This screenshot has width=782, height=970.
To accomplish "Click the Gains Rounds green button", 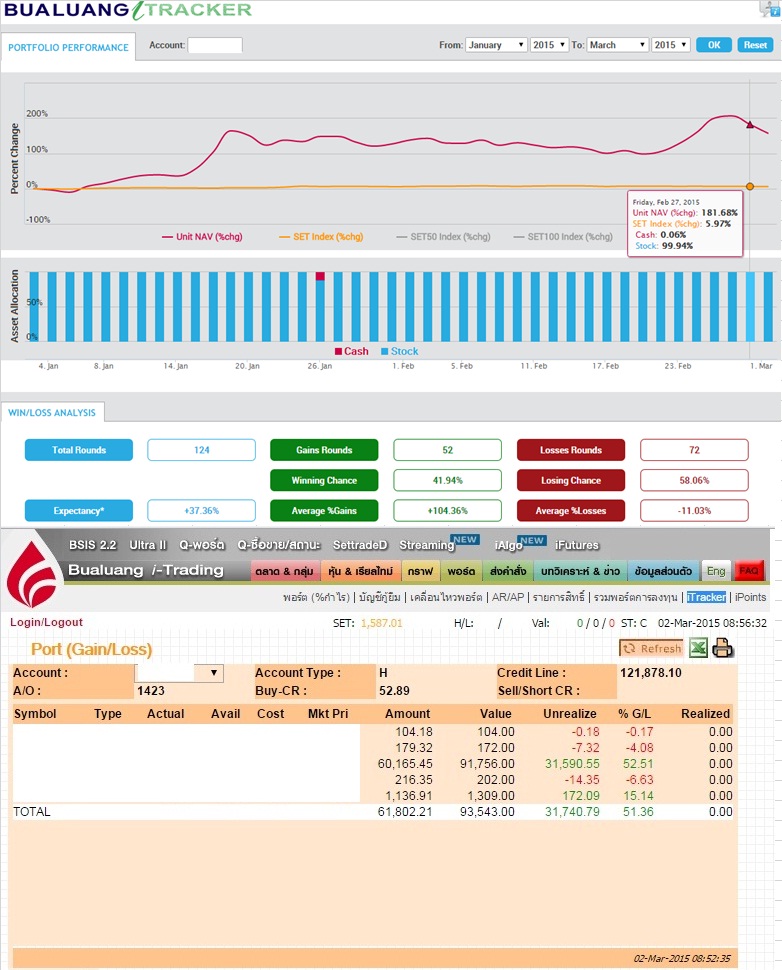I will (x=324, y=450).
